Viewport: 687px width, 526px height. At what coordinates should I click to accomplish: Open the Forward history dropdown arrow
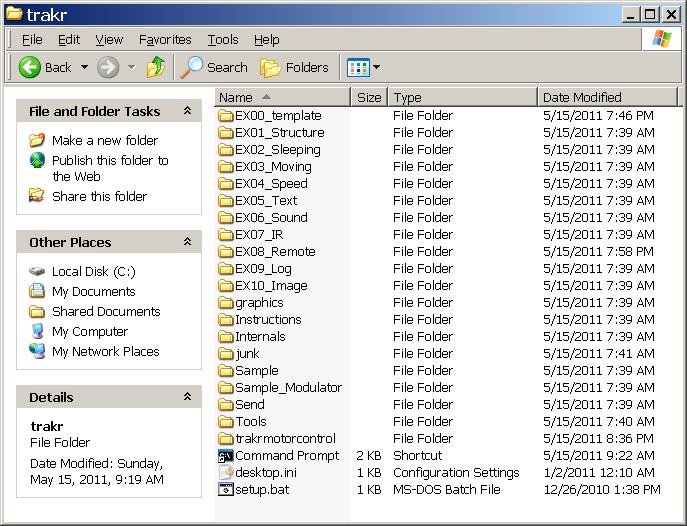(x=131, y=67)
